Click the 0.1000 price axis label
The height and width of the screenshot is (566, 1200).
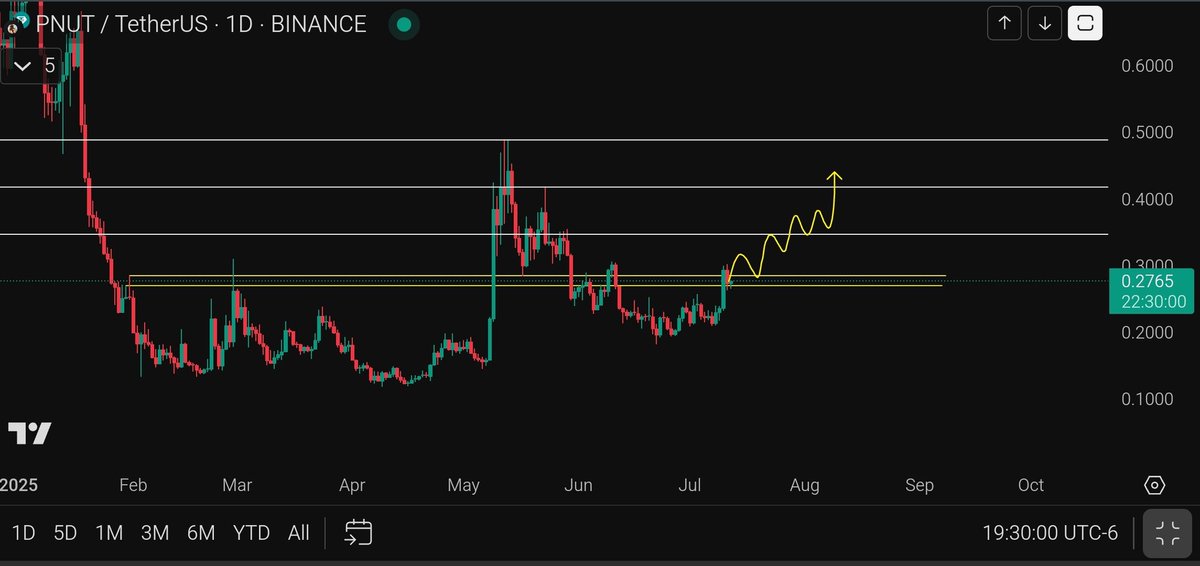pyautogui.click(x=1146, y=399)
